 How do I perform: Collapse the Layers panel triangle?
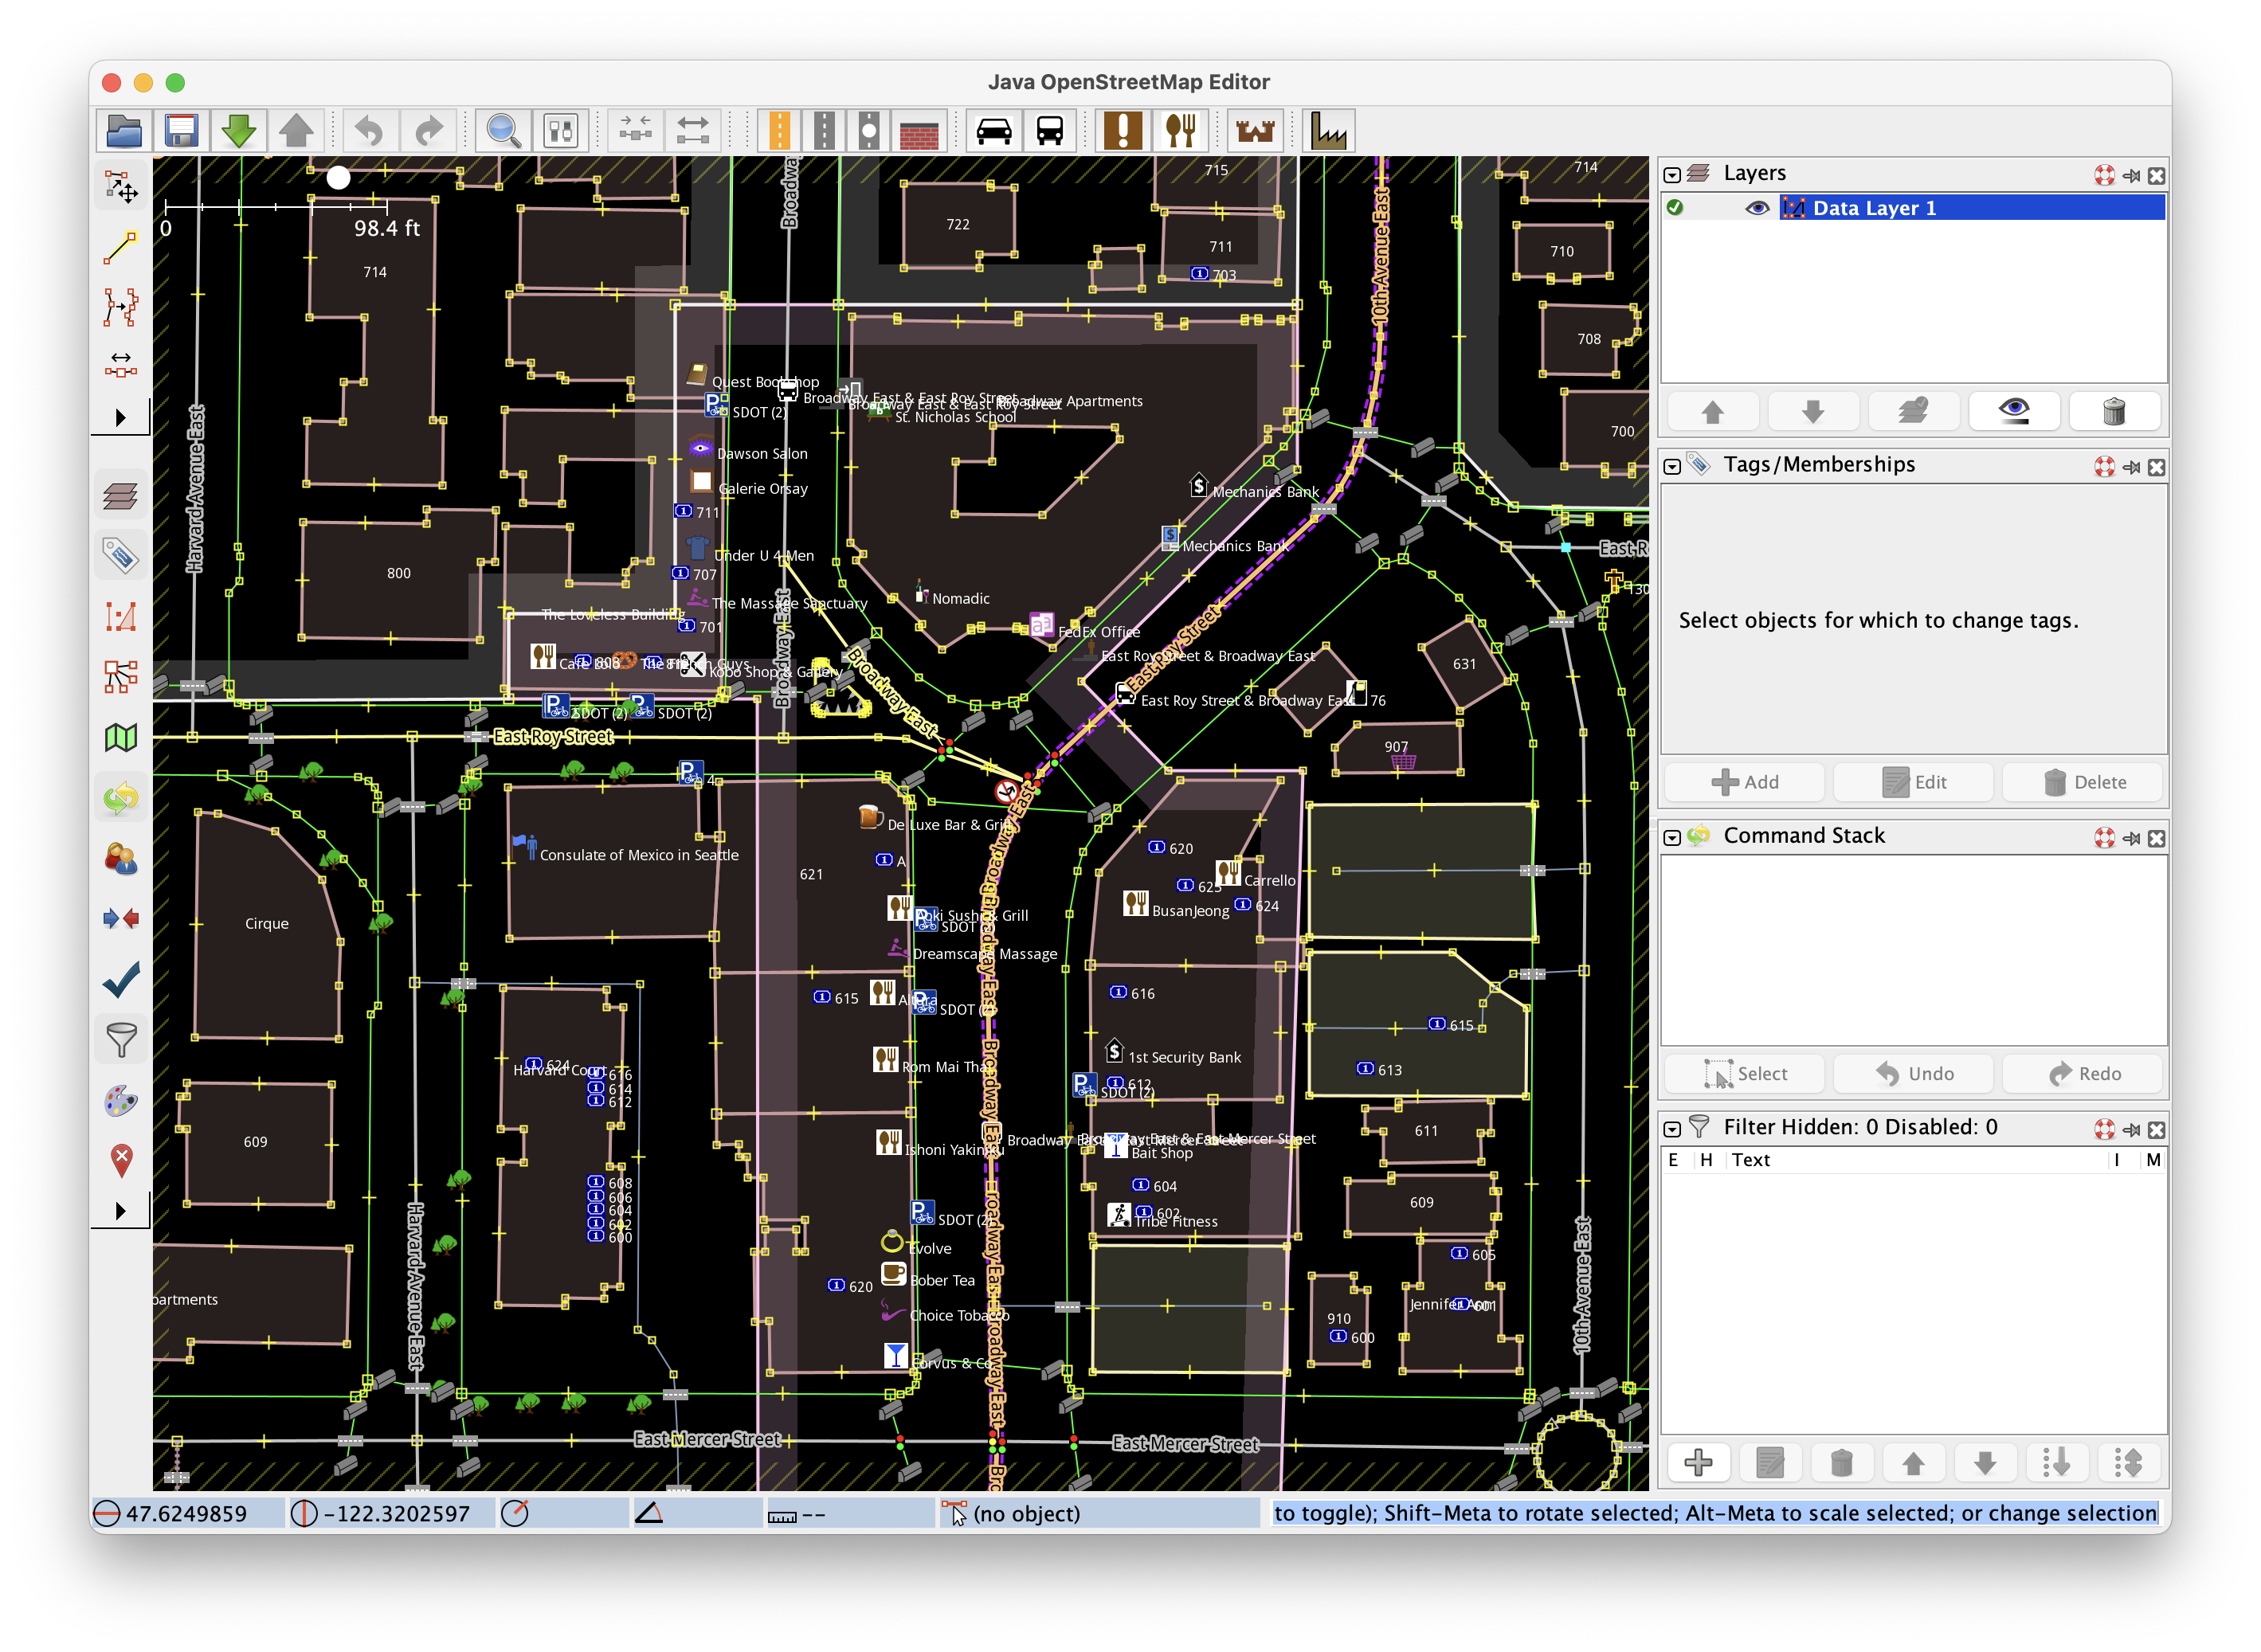click(1672, 174)
